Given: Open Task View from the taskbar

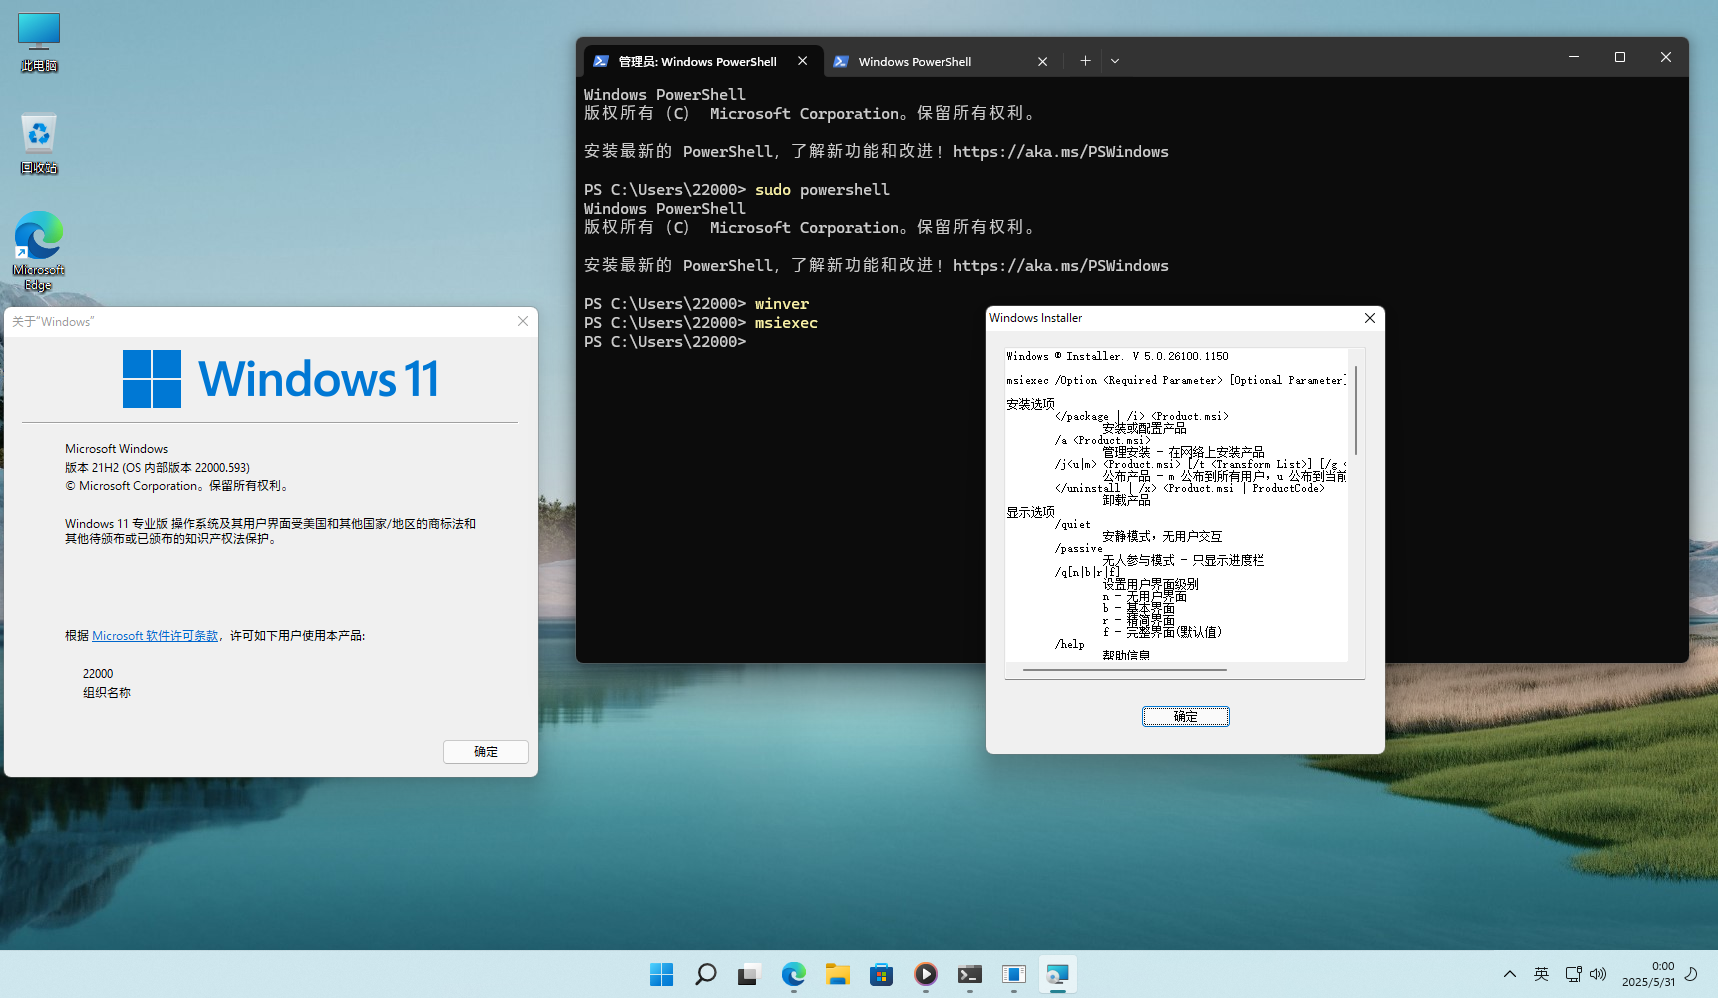Looking at the screenshot, I should [x=749, y=974].
